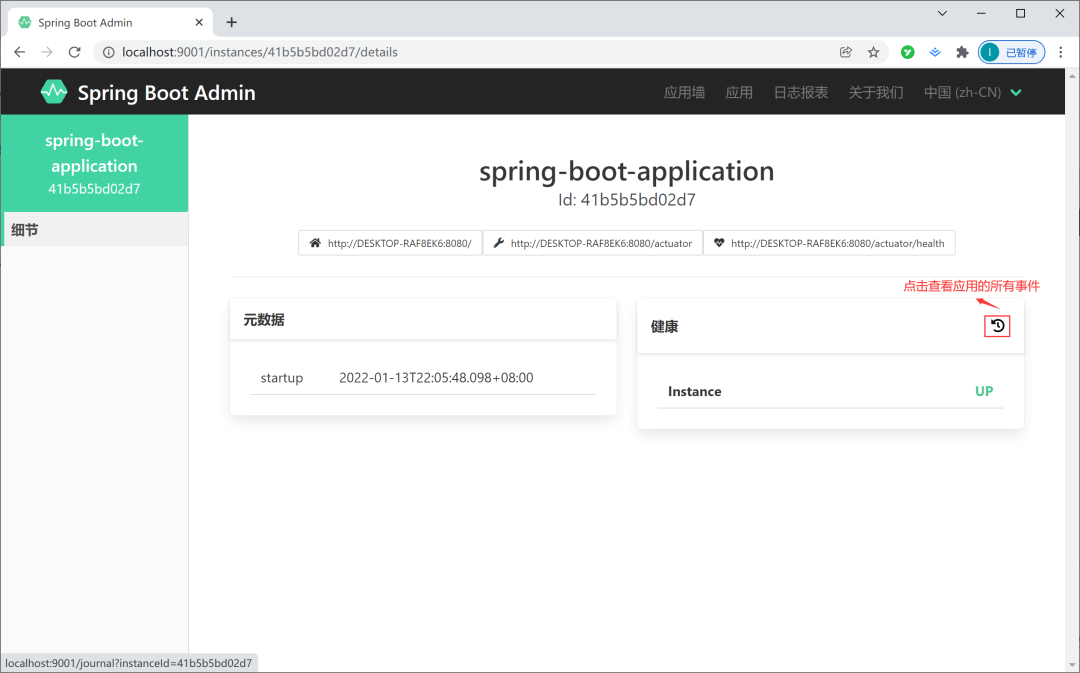The image size is (1080, 673).
Task: Open 细节 in the sidebar
Action: (x=25, y=229)
